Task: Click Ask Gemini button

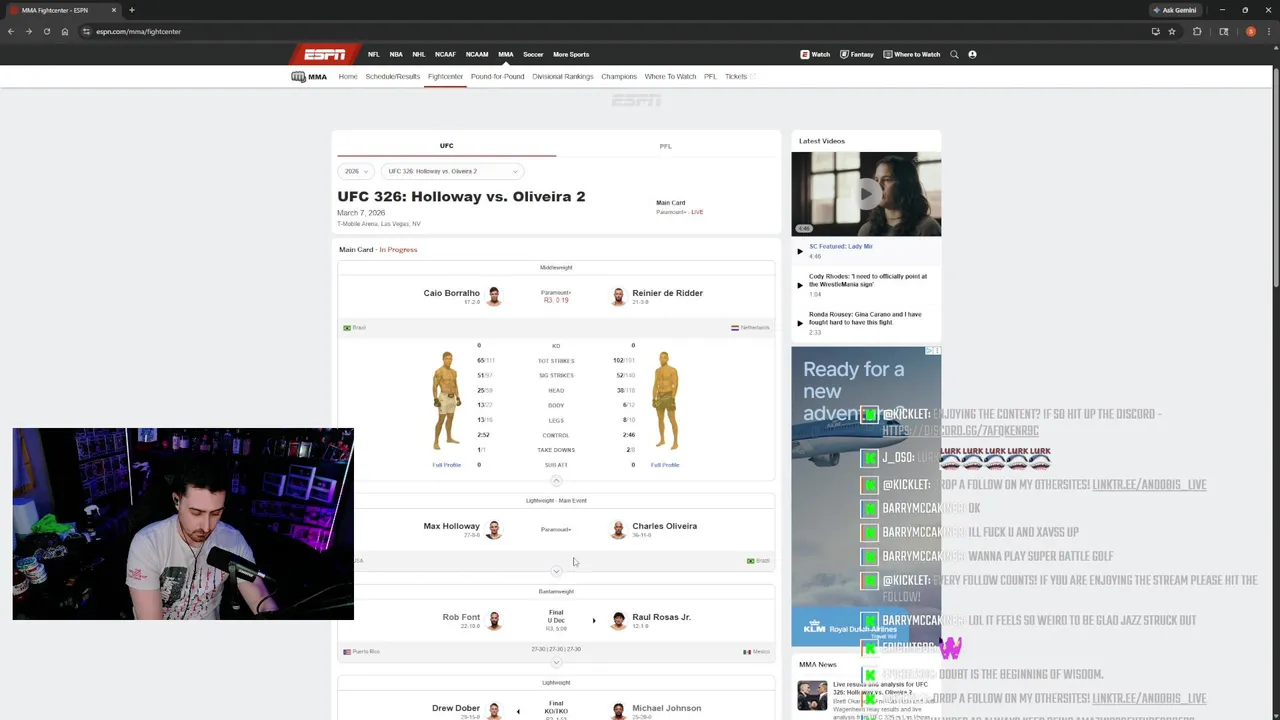Action: pos(1174,10)
